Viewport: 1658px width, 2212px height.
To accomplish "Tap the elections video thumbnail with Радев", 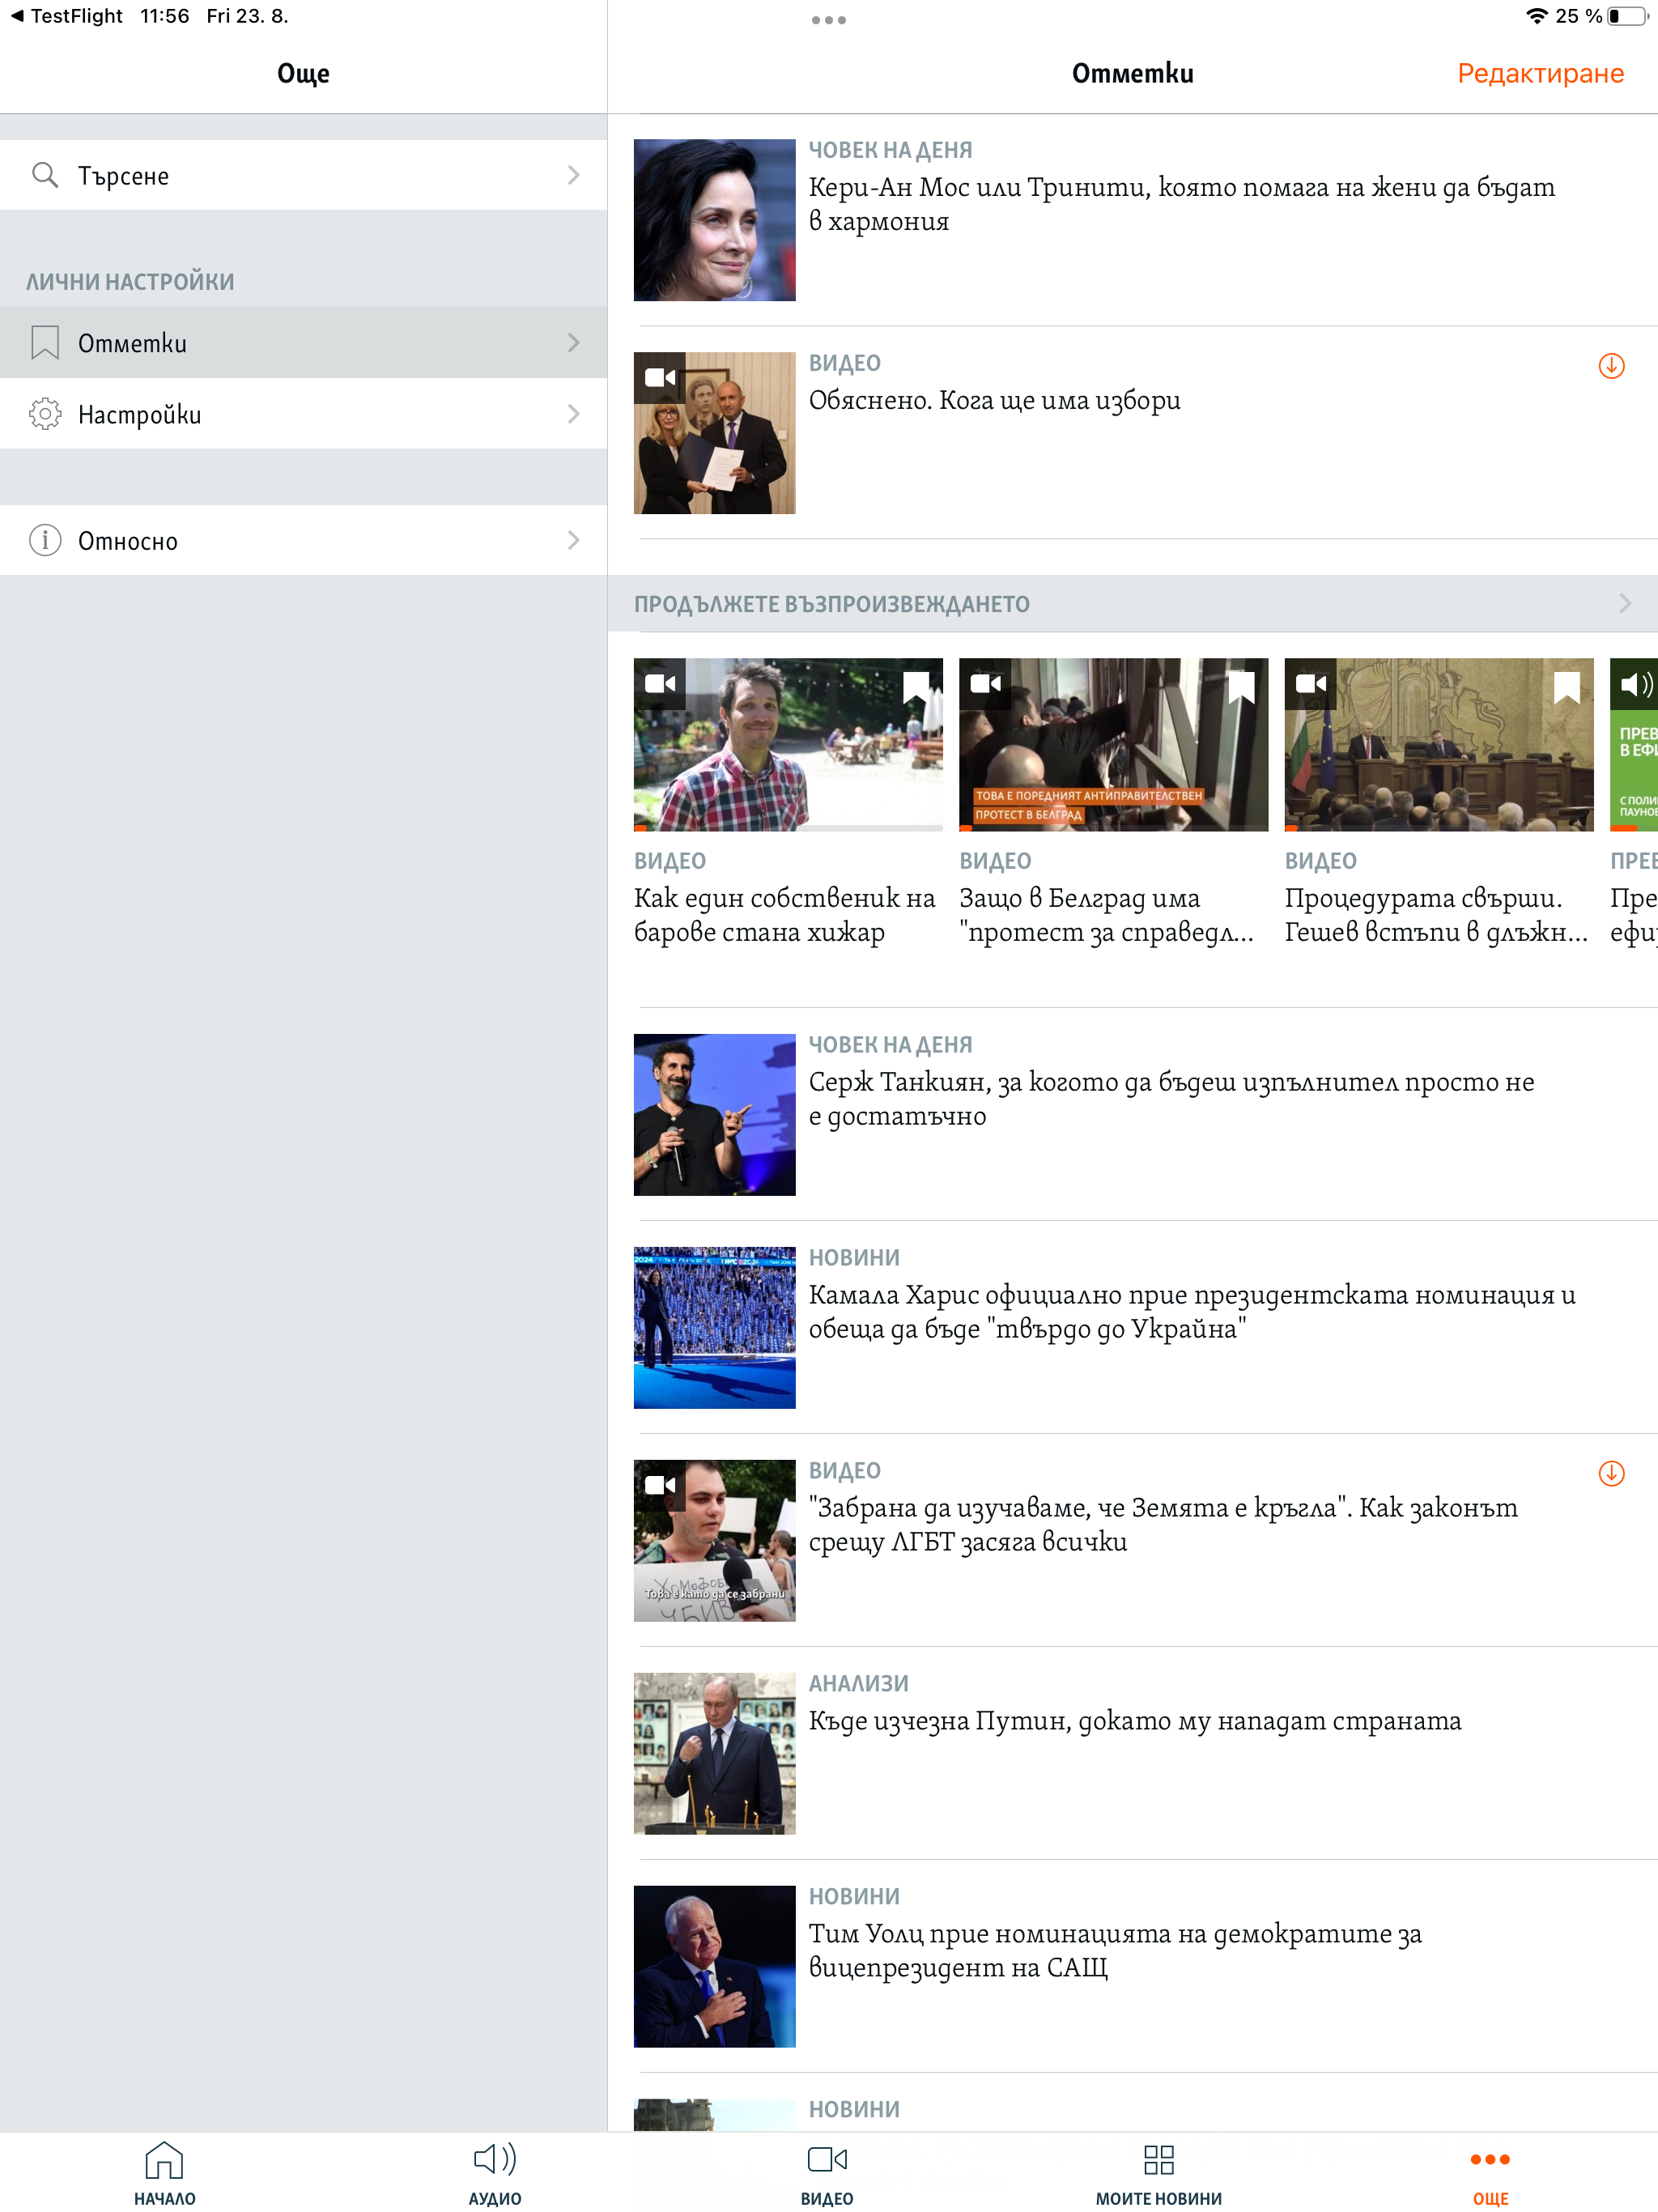I will pos(714,433).
